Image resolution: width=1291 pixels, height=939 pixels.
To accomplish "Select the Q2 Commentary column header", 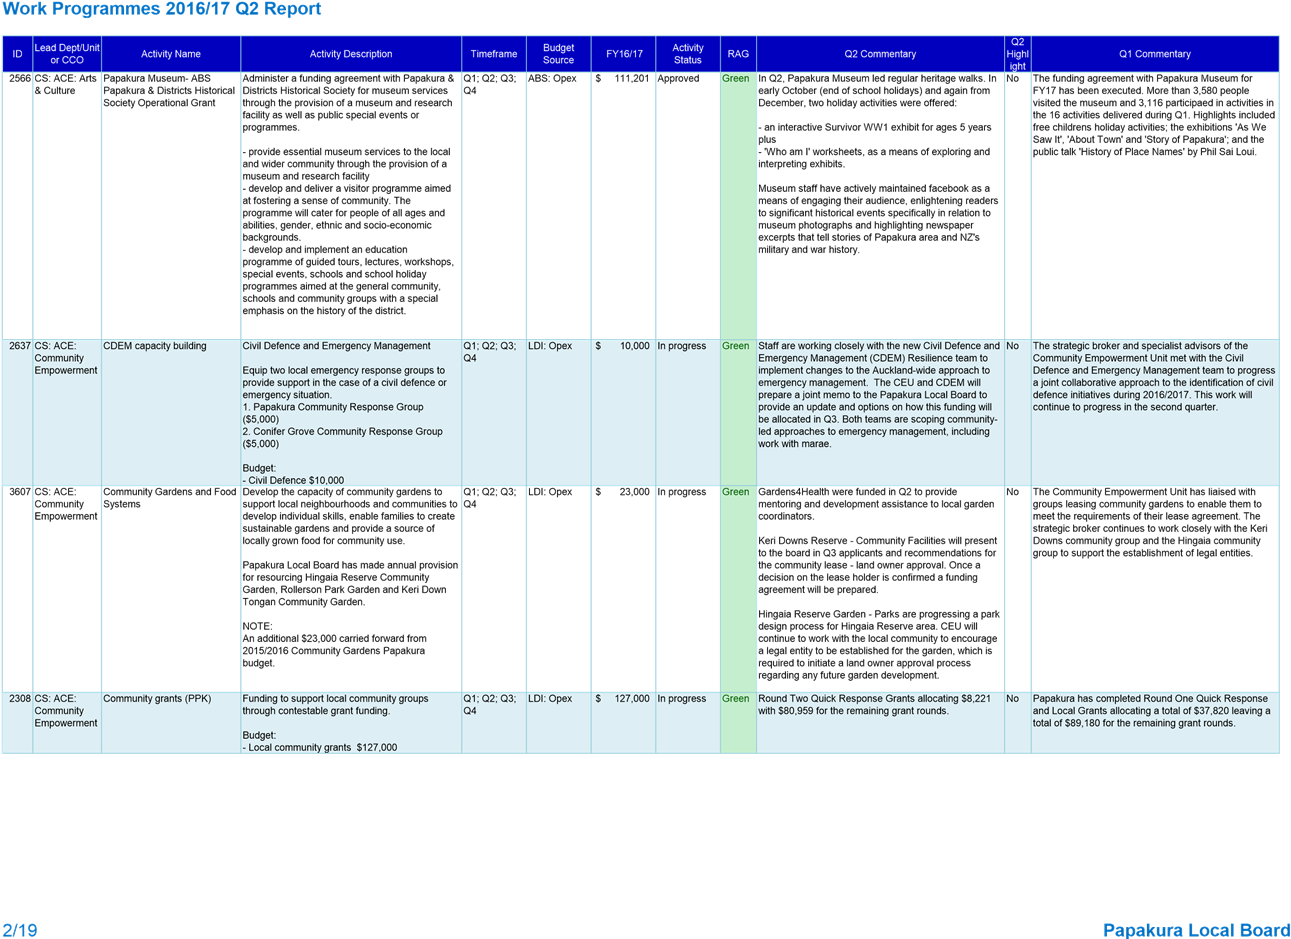I will click(x=880, y=54).
